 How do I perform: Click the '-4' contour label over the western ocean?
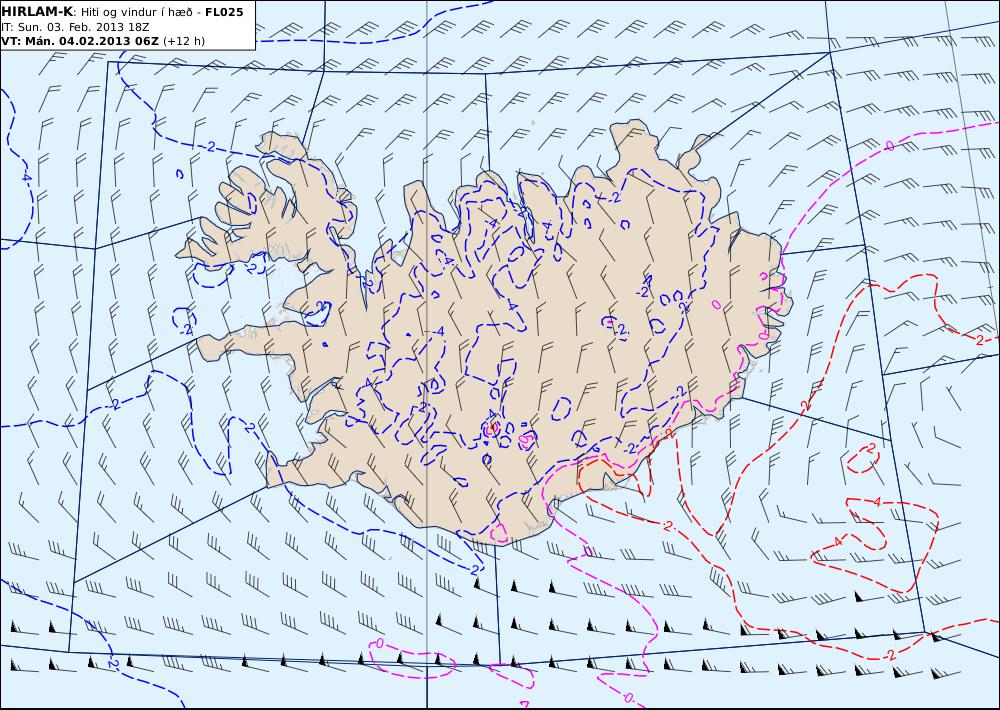25,175
